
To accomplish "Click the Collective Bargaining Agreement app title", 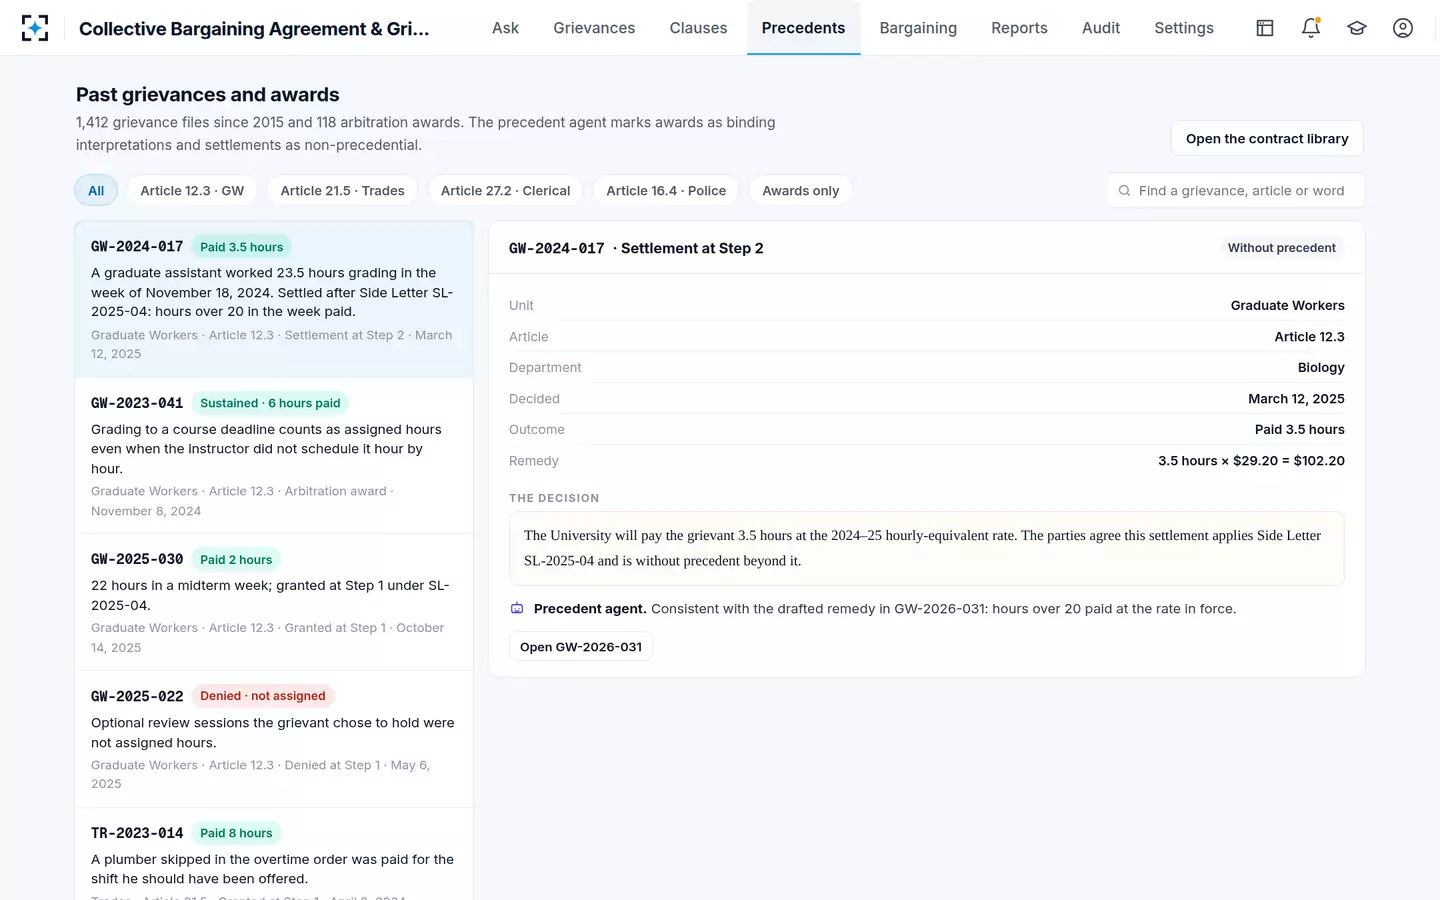I will click(254, 29).
